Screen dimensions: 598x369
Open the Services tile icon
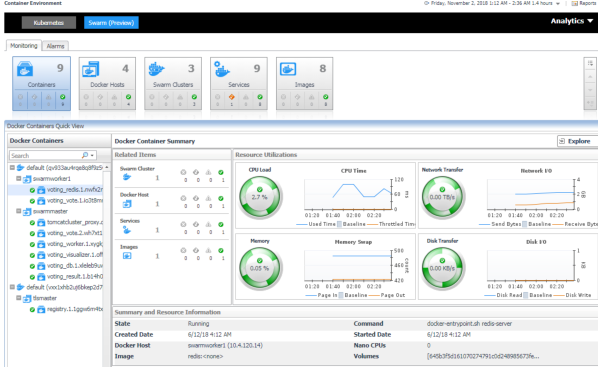click(222, 69)
